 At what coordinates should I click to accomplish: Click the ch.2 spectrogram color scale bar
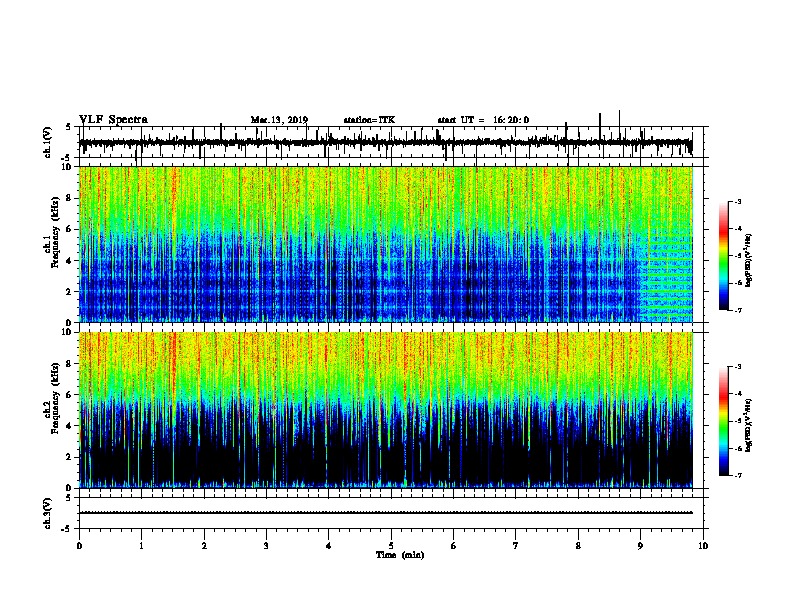(x=724, y=421)
